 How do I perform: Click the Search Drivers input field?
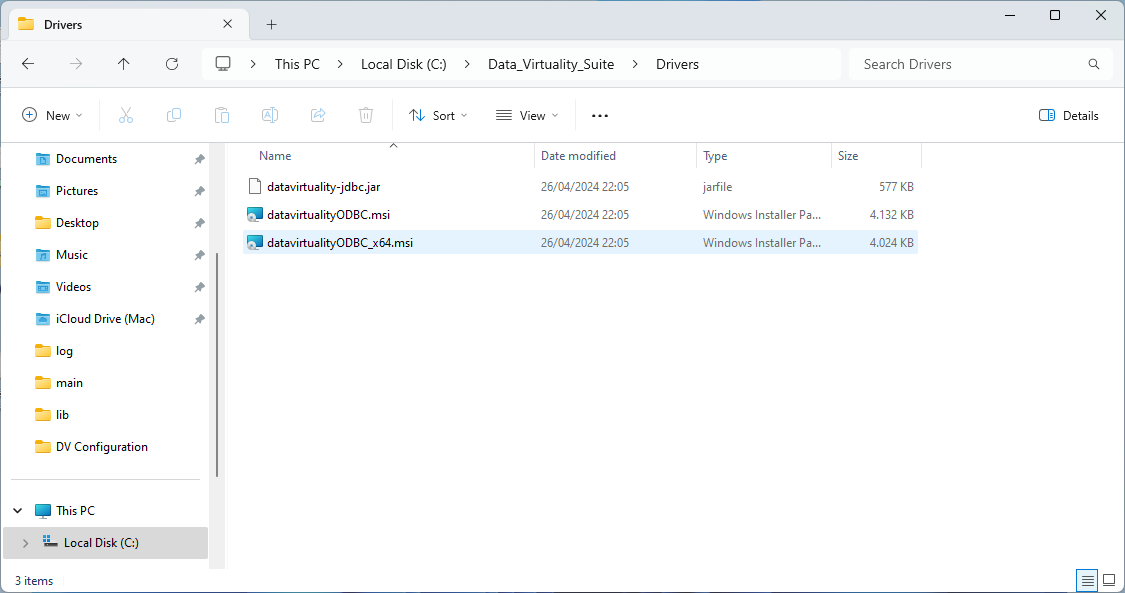coord(970,64)
